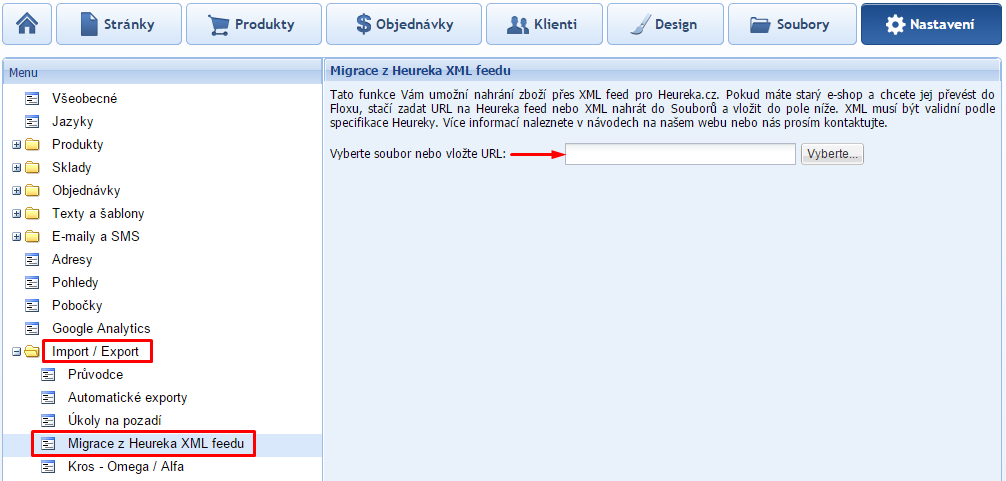Expand the Texty a šablony node
1006x481 pixels.
pos(17,214)
